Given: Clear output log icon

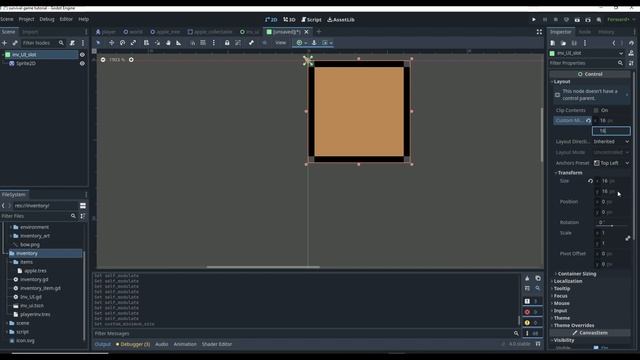Looking at the screenshot, I should coord(527,278).
